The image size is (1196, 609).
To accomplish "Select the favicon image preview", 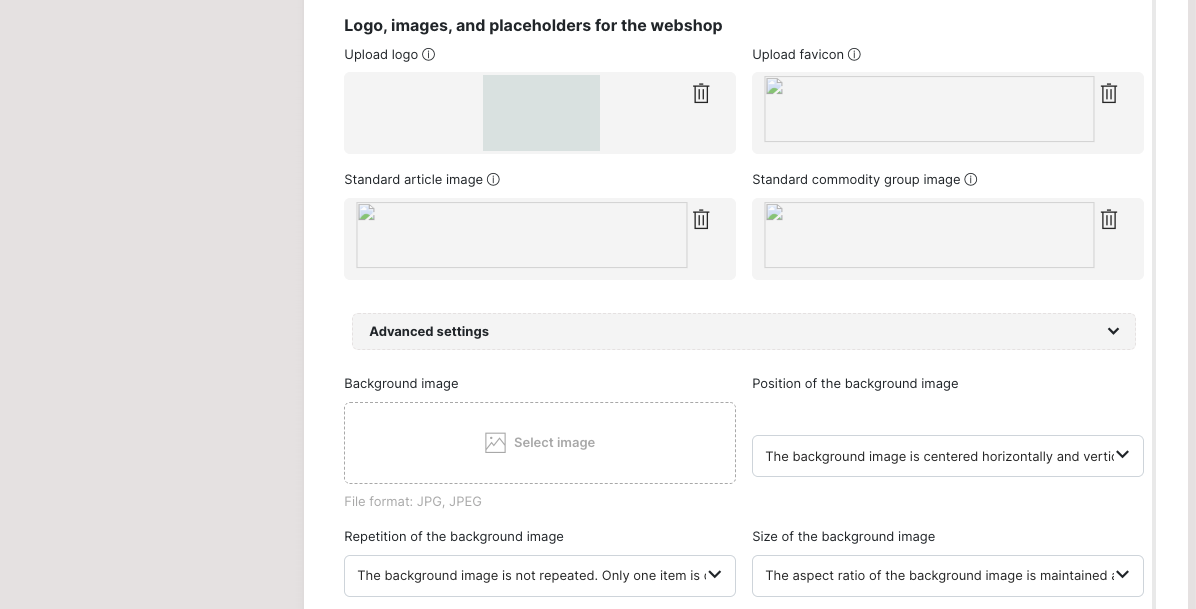I will coord(929,109).
